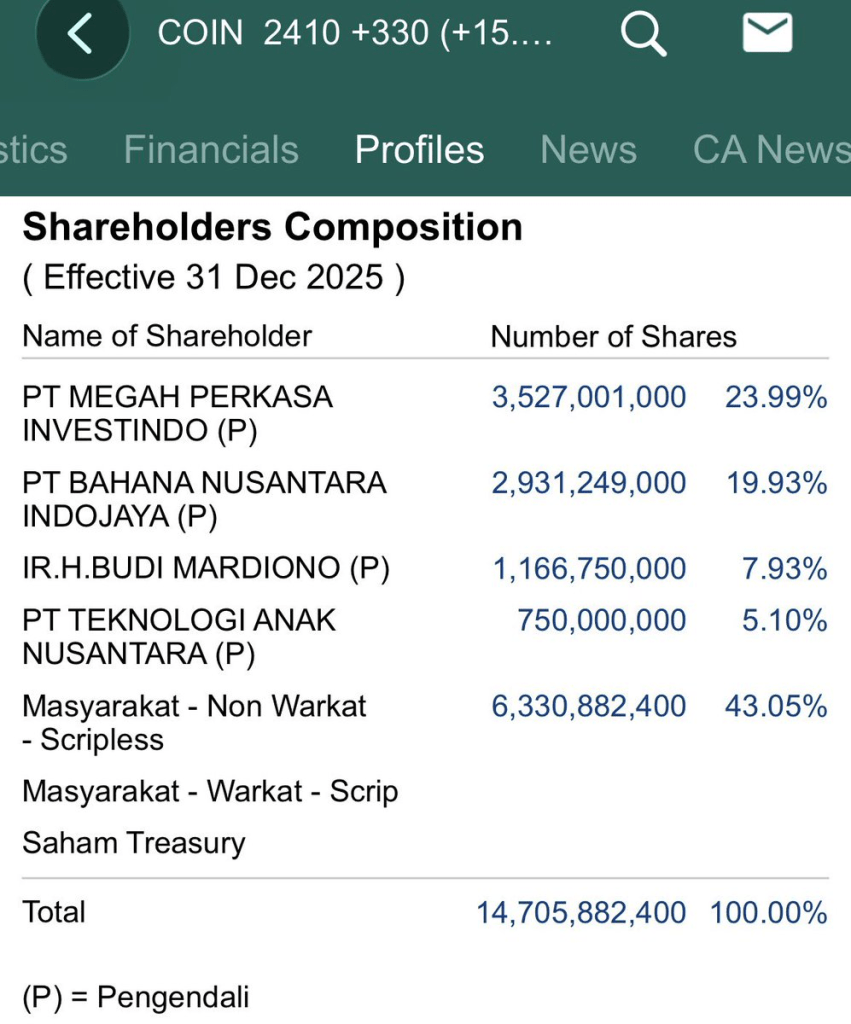This screenshot has height=1024, width=851.
Task: Tap the back arrow icon
Action: point(80,35)
